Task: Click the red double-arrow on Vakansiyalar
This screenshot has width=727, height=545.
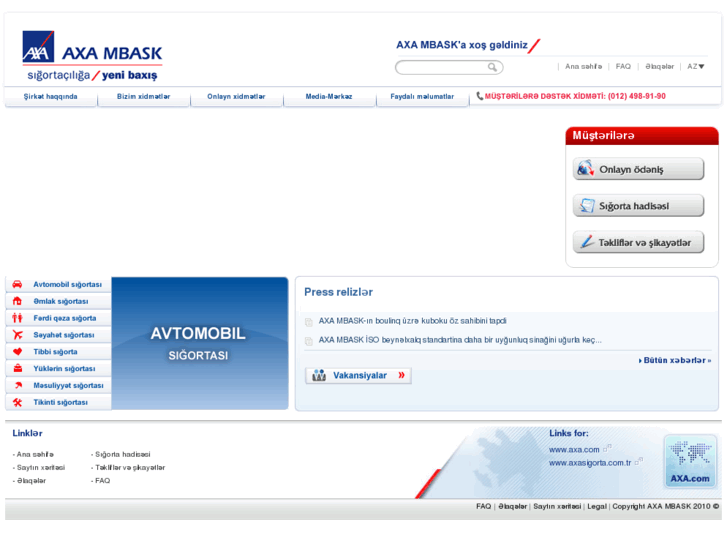Action: point(402,375)
